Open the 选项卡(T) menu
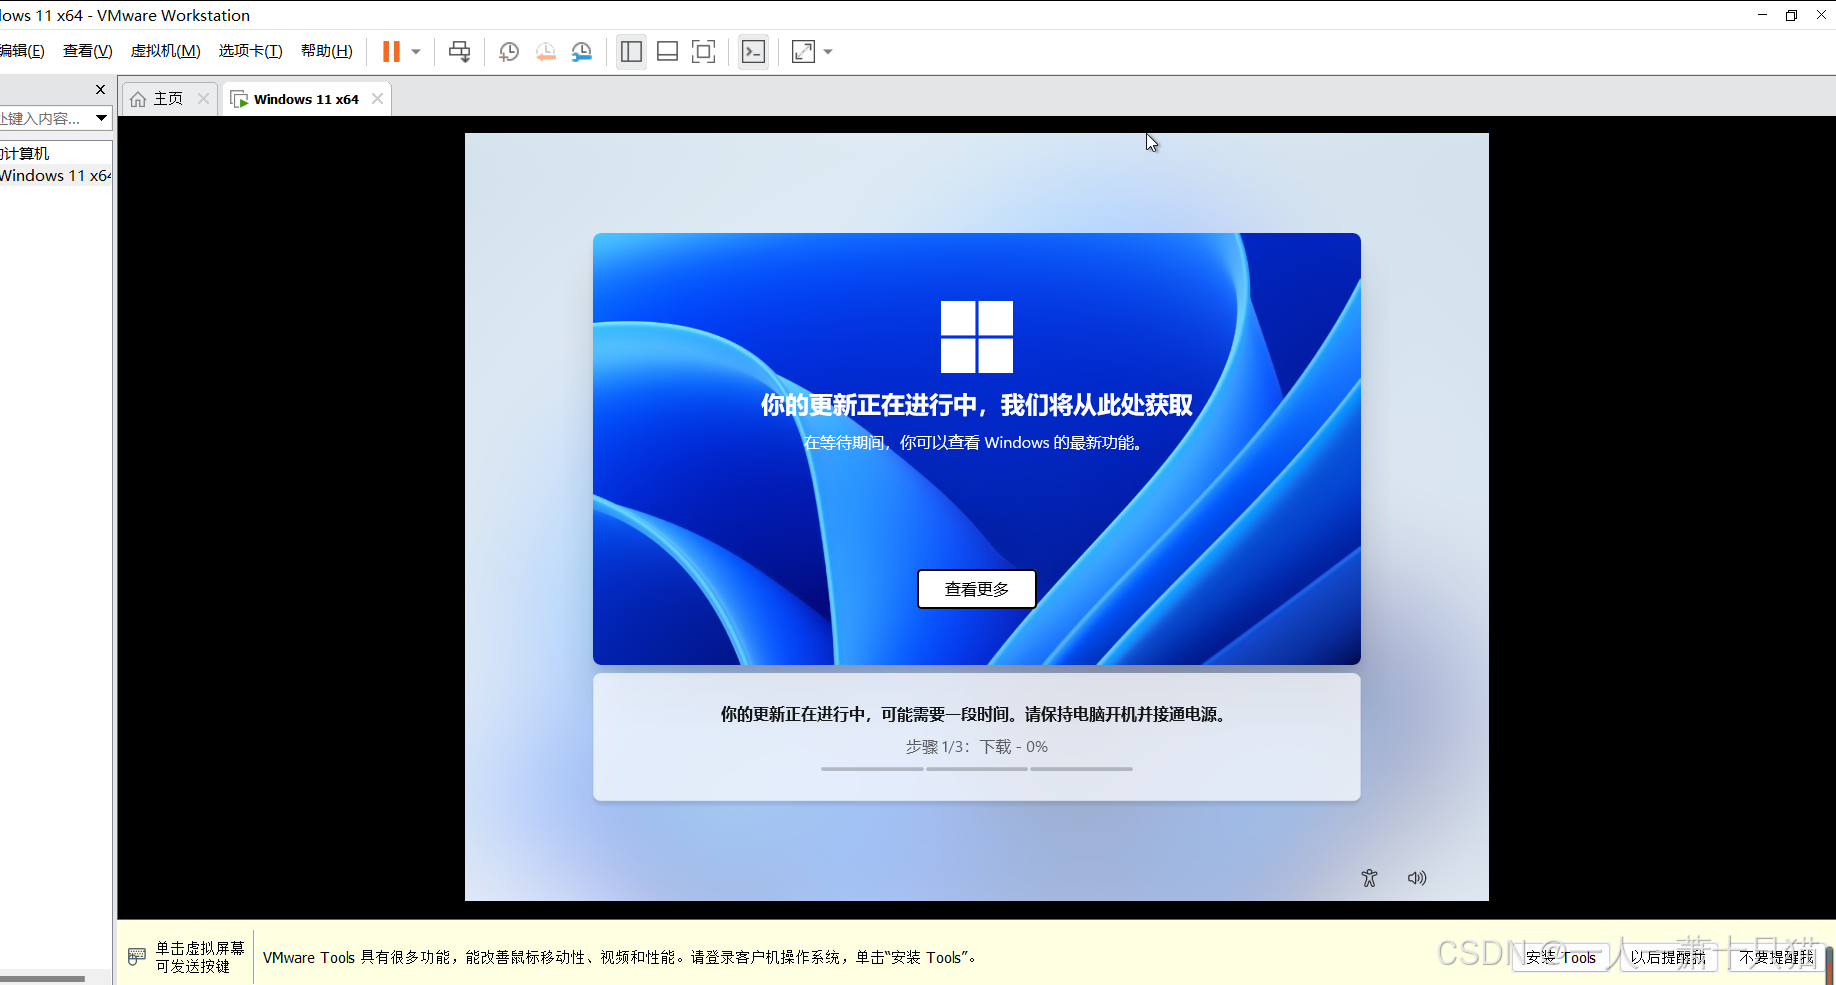Screen dimensions: 1836x985 point(250,51)
